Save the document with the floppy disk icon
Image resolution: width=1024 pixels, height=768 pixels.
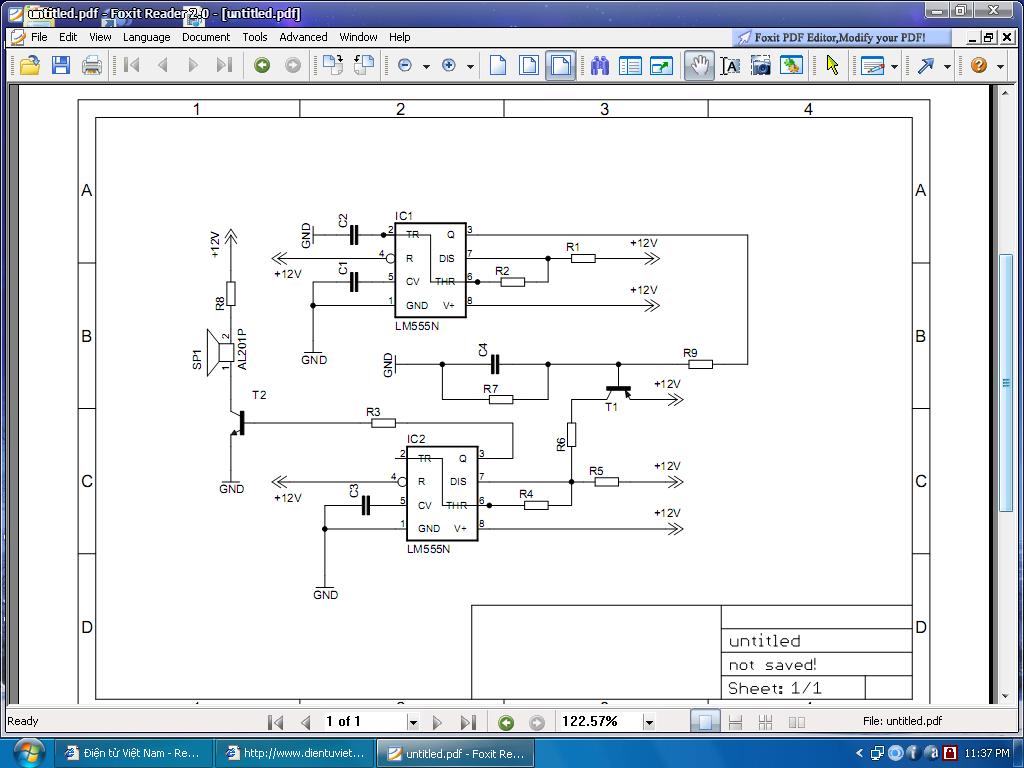[x=60, y=66]
